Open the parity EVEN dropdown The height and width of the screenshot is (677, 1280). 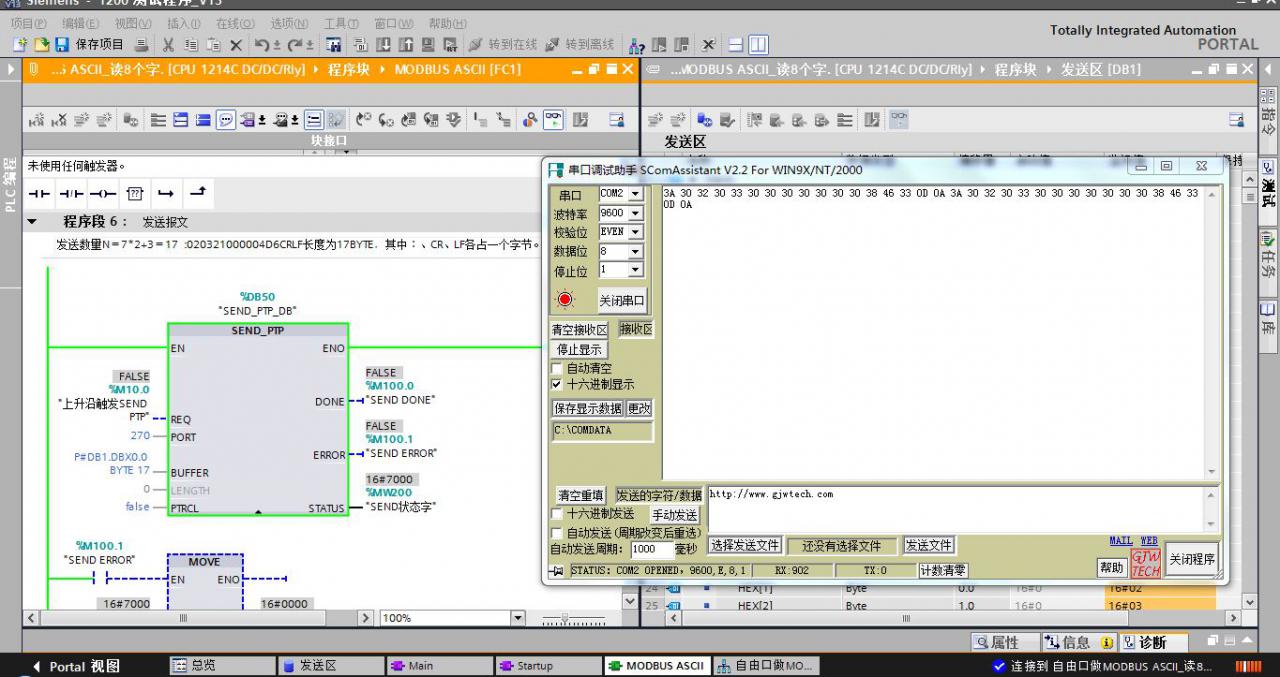tap(634, 232)
